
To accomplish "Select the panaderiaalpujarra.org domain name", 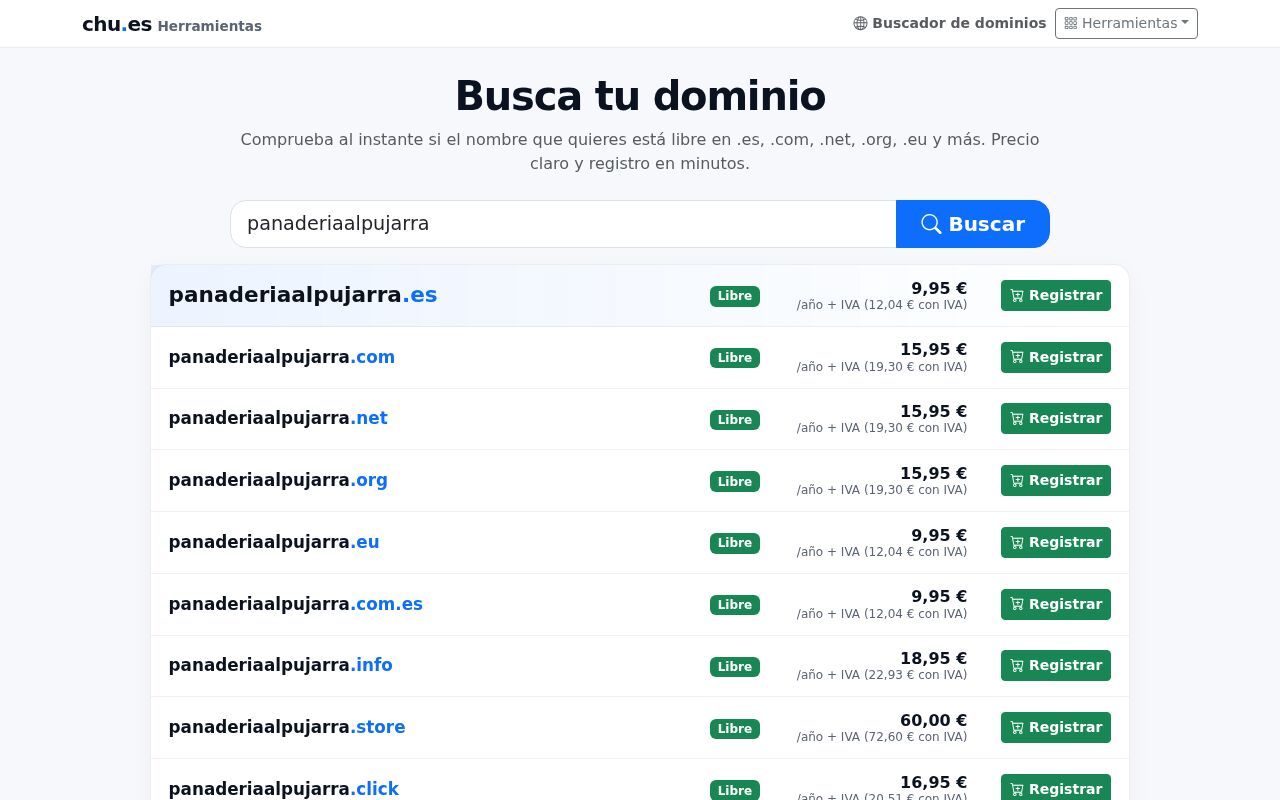I will pyautogui.click(x=278, y=480).
